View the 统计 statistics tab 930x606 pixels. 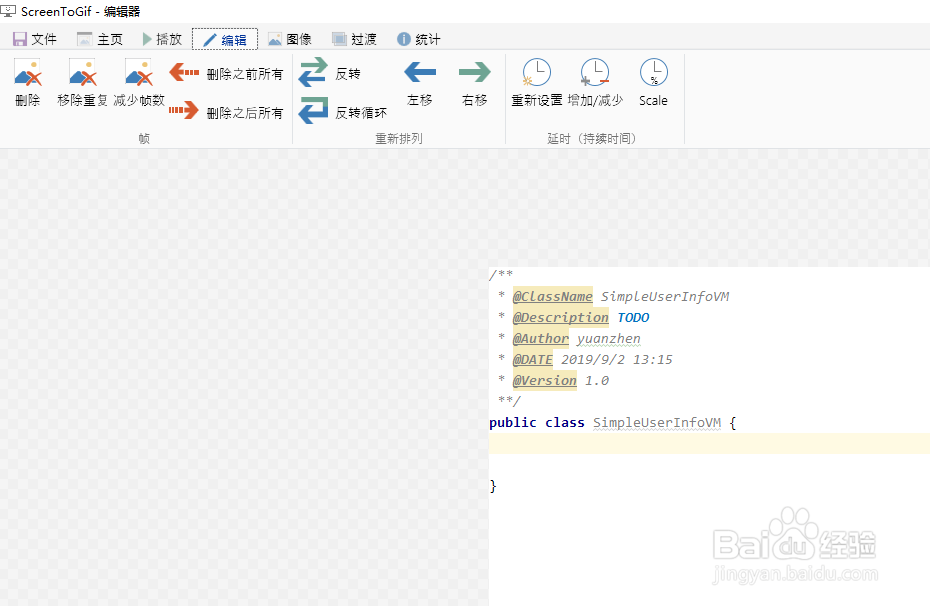point(418,38)
